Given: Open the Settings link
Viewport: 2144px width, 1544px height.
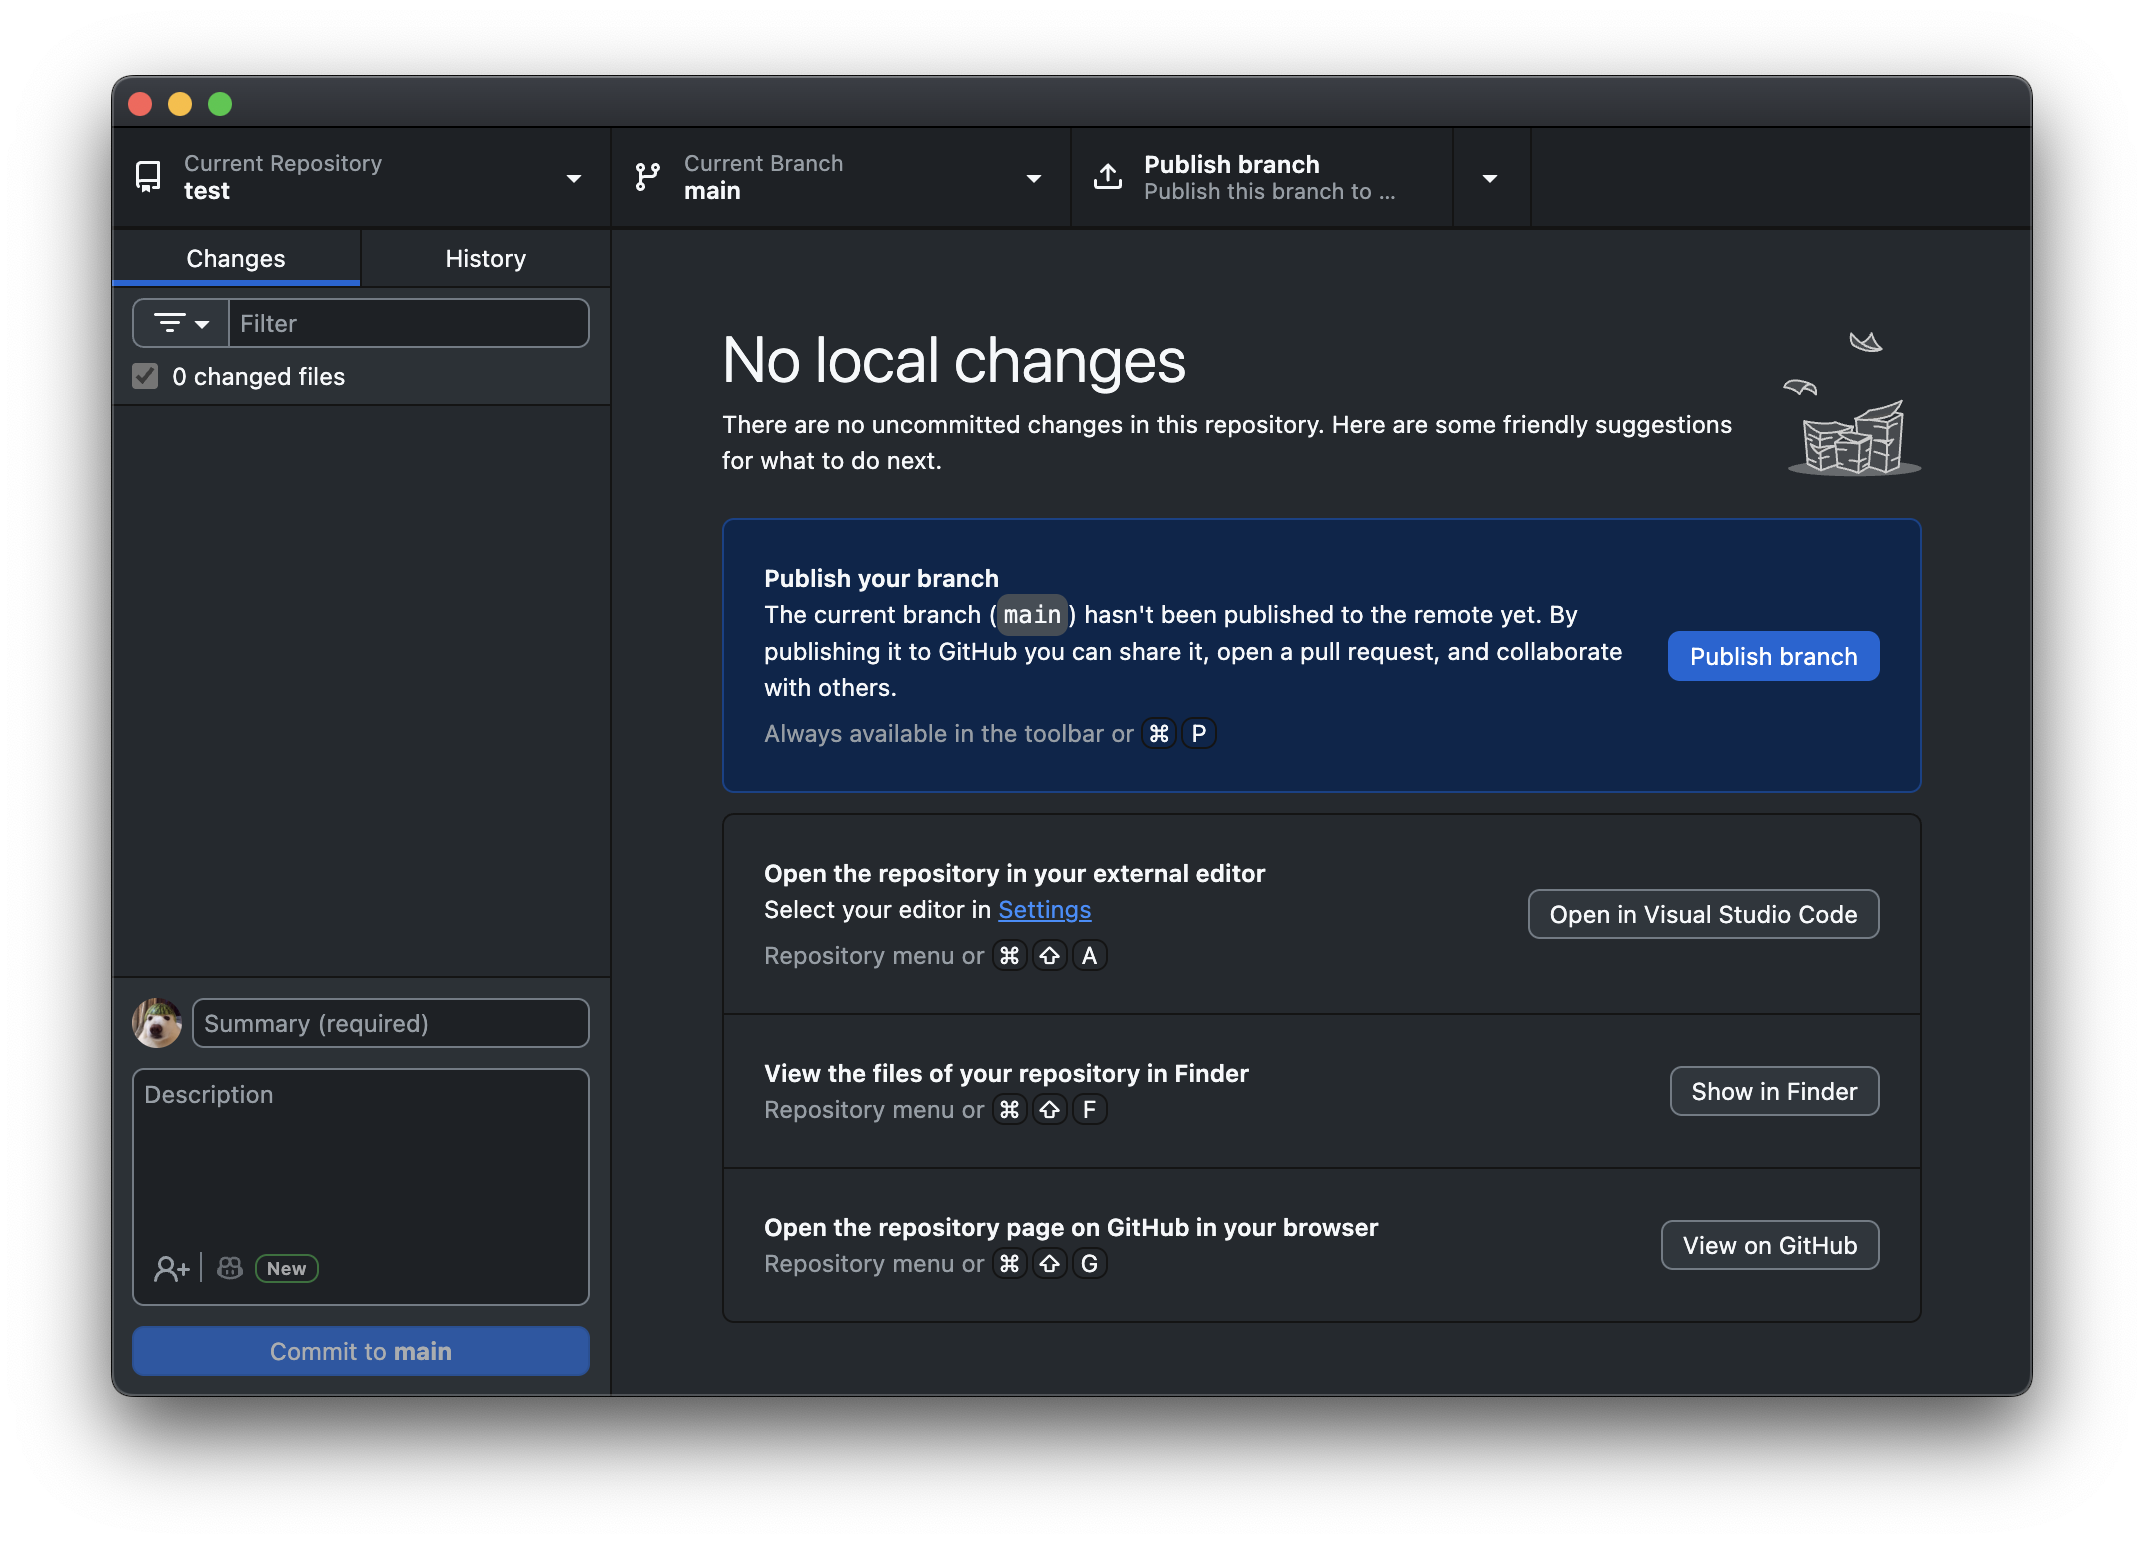Looking at the screenshot, I should (x=1044, y=909).
